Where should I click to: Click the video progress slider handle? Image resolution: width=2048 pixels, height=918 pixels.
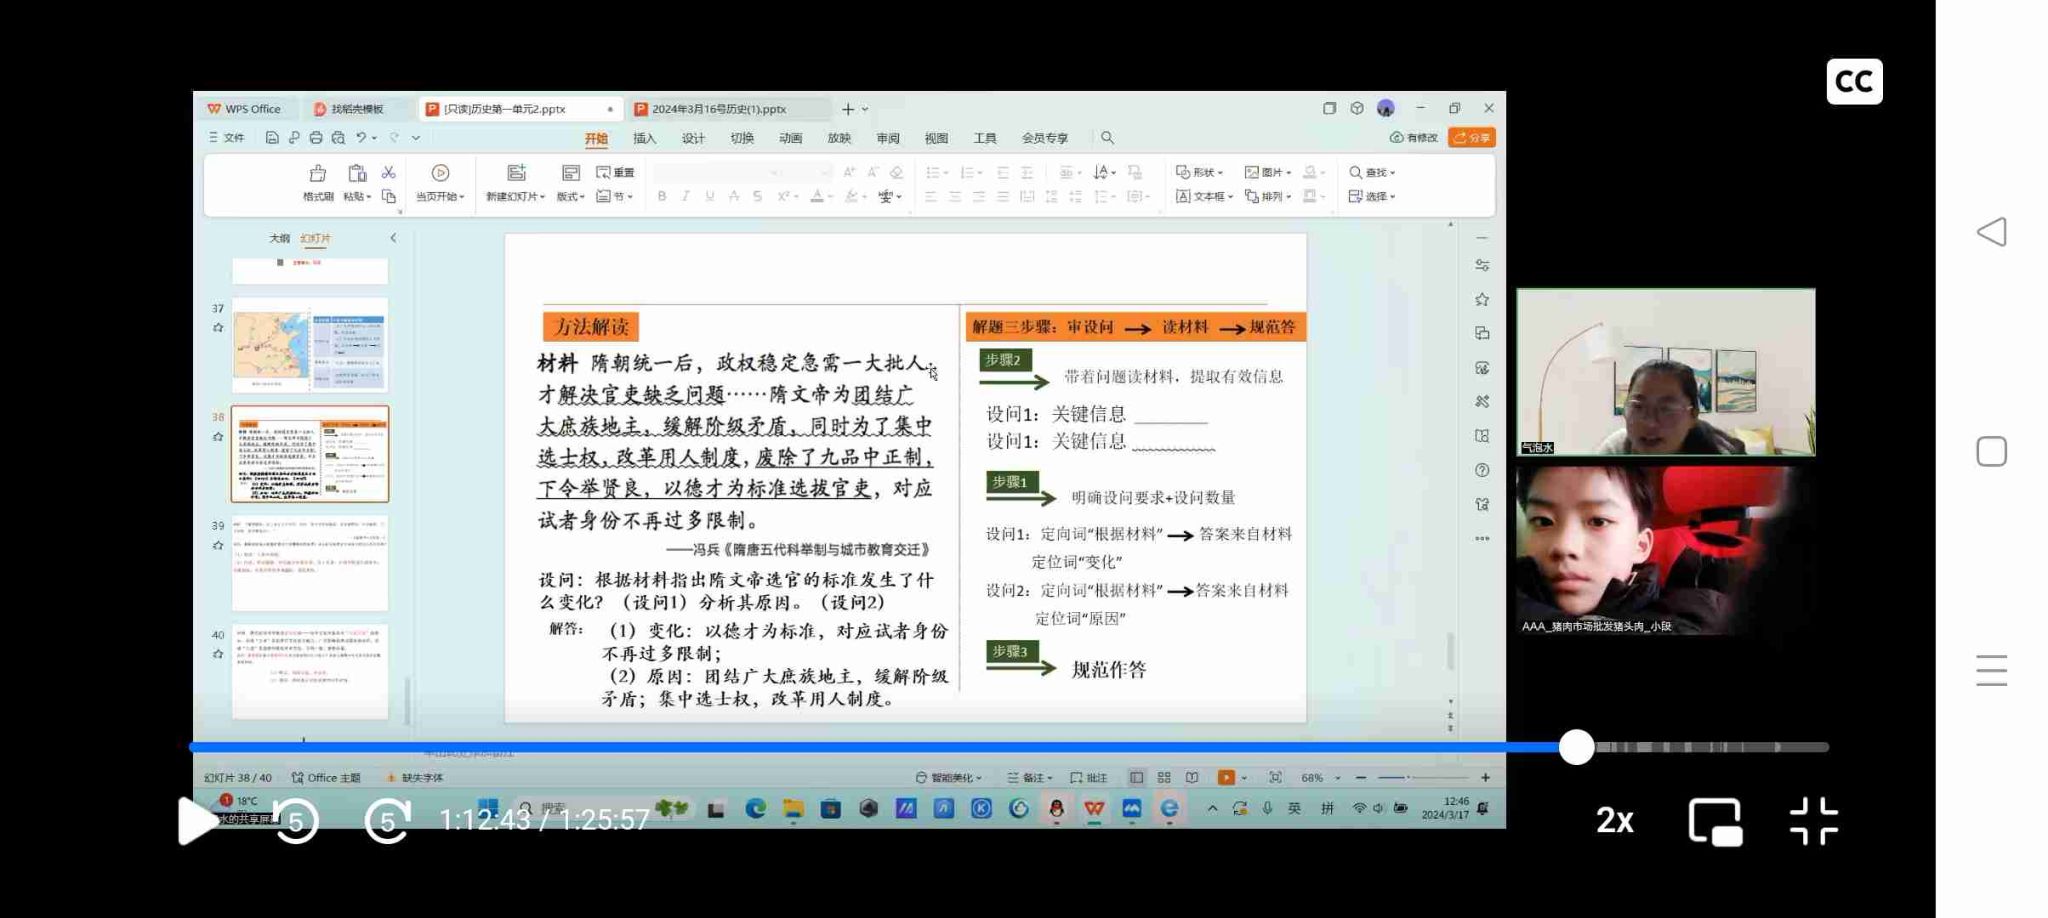[1577, 747]
